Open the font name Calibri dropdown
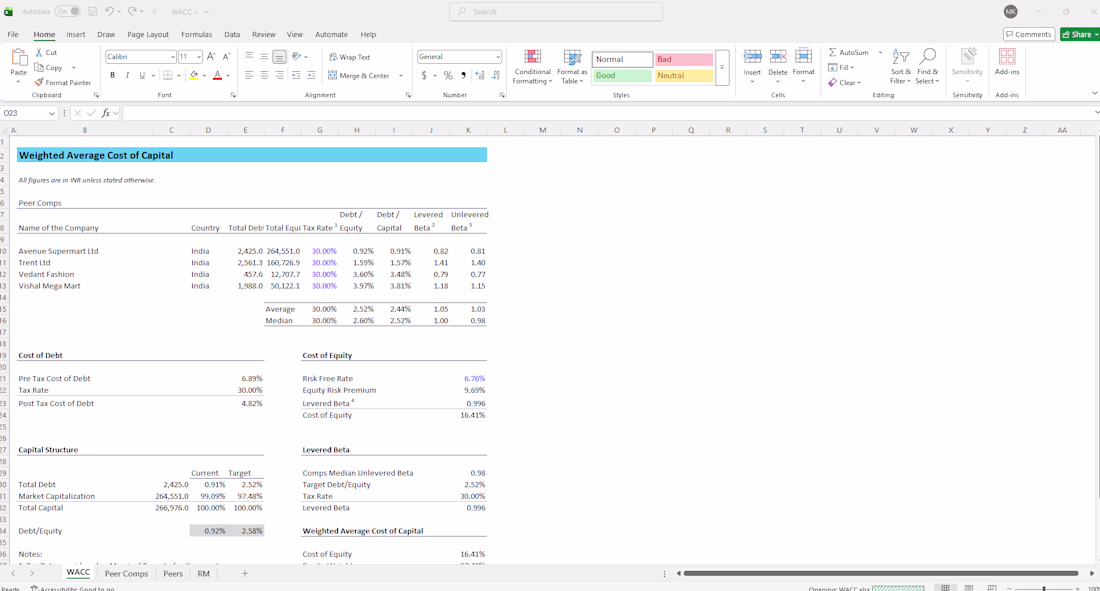The width and height of the screenshot is (1100, 591). tap(173, 57)
